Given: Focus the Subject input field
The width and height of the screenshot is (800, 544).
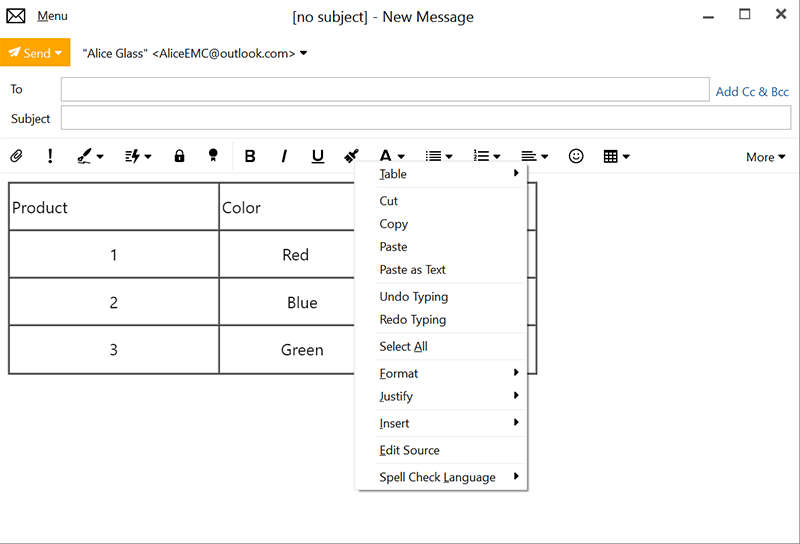Looking at the screenshot, I should tap(426, 118).
